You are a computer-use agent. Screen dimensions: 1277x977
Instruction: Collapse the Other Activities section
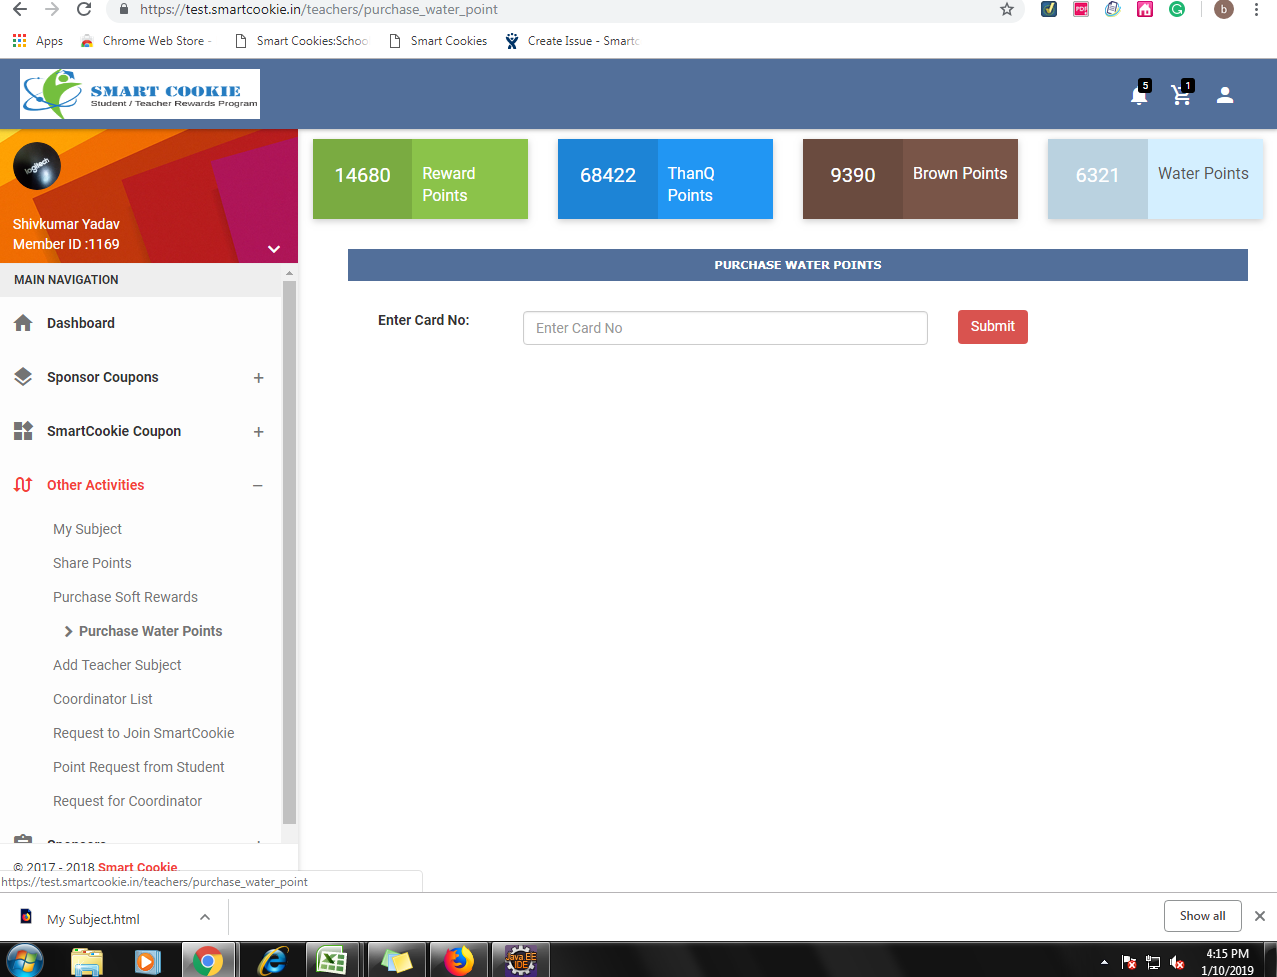258,486
